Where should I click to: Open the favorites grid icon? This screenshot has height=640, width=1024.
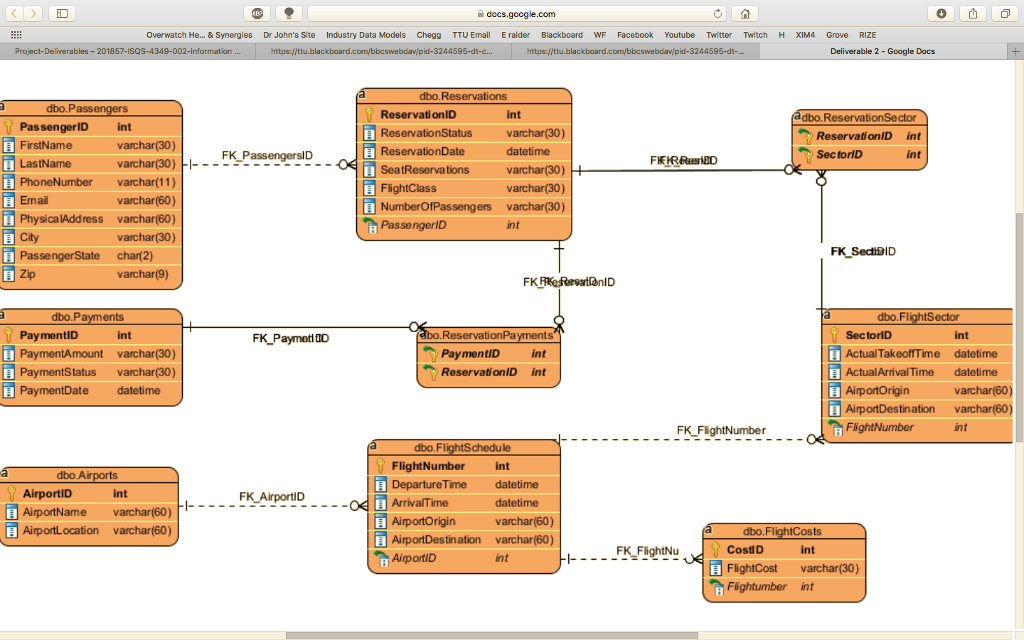click(16, 34)
